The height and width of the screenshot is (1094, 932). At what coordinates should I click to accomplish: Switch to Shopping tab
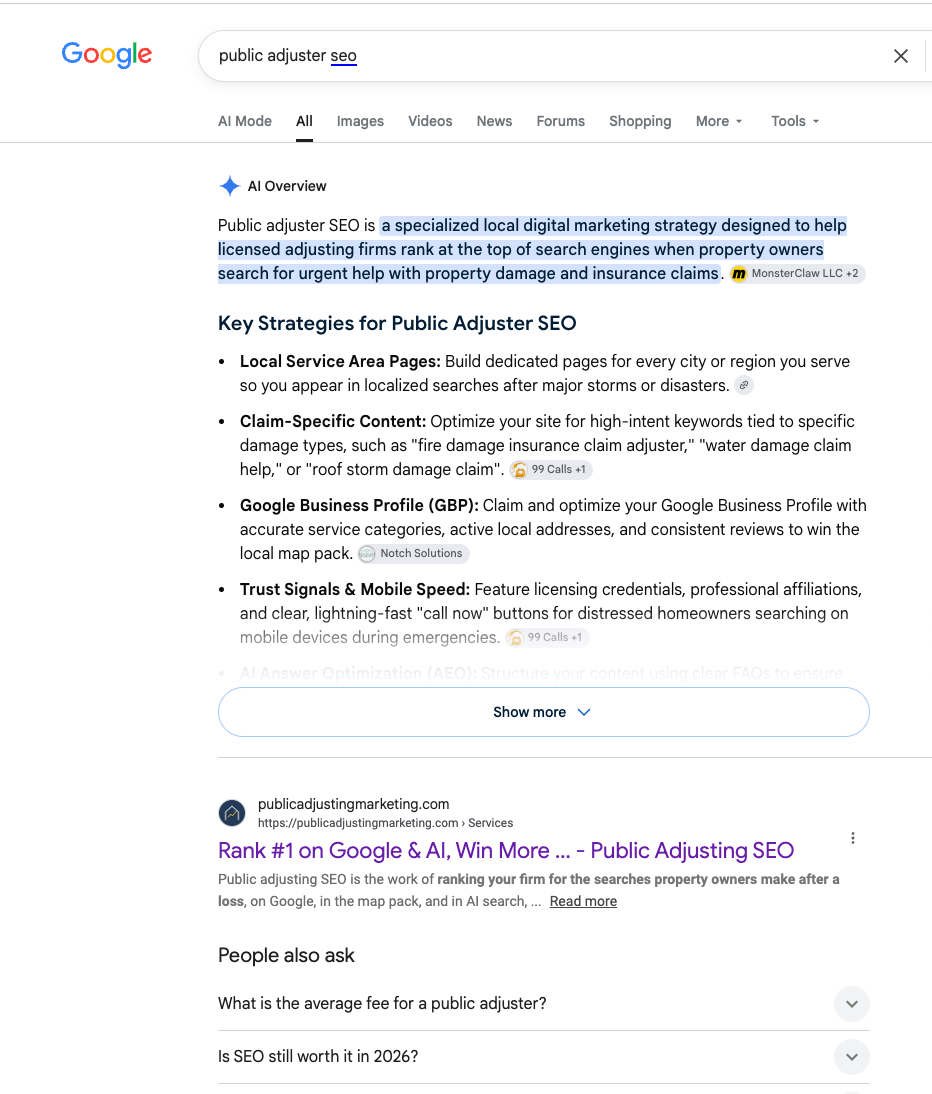point(640,121)
